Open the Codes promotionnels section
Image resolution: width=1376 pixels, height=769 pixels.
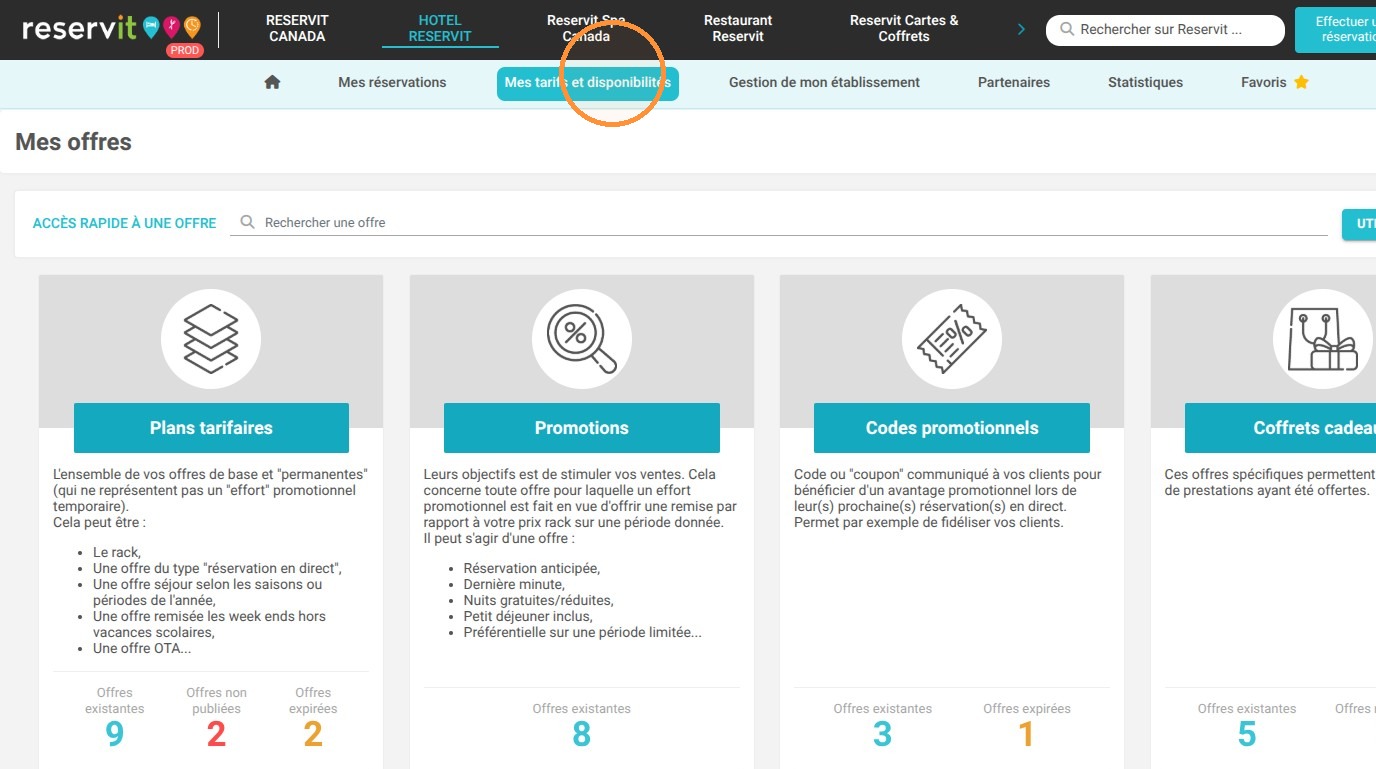[x=952, y=428]
